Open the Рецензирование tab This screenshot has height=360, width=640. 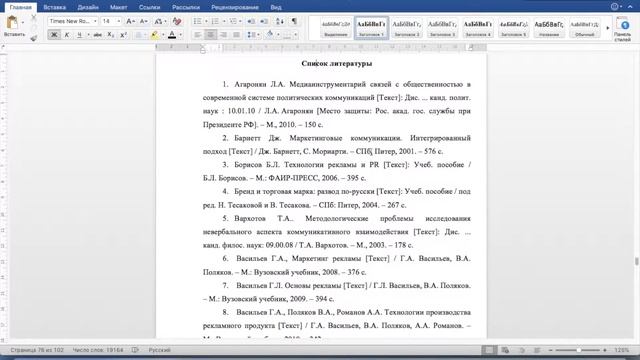click(235, 7)
